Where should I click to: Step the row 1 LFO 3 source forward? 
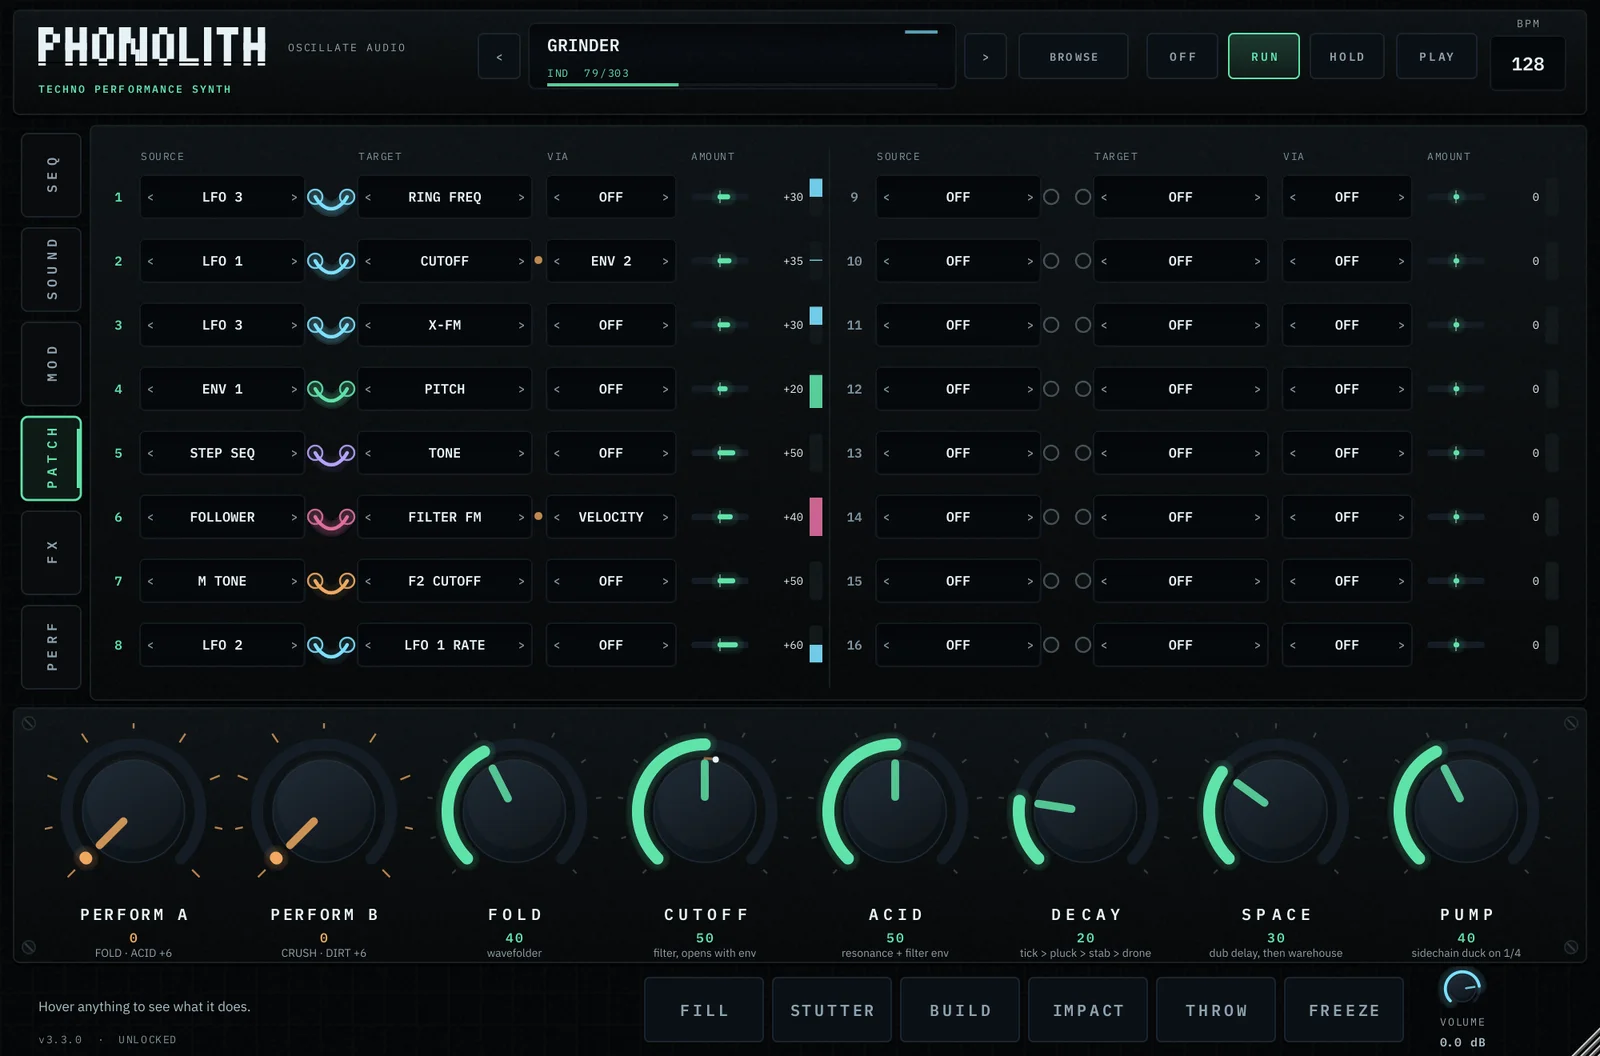294,197
